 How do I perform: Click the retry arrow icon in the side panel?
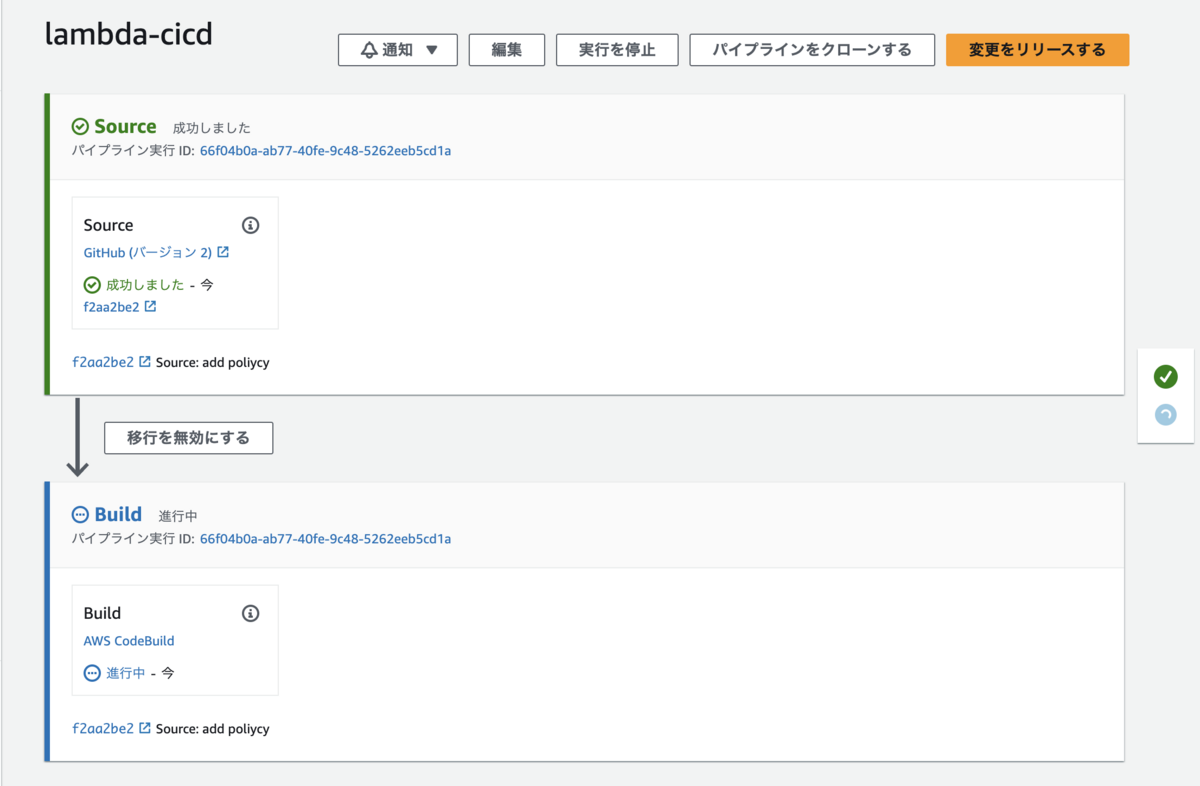[1165, 414]
